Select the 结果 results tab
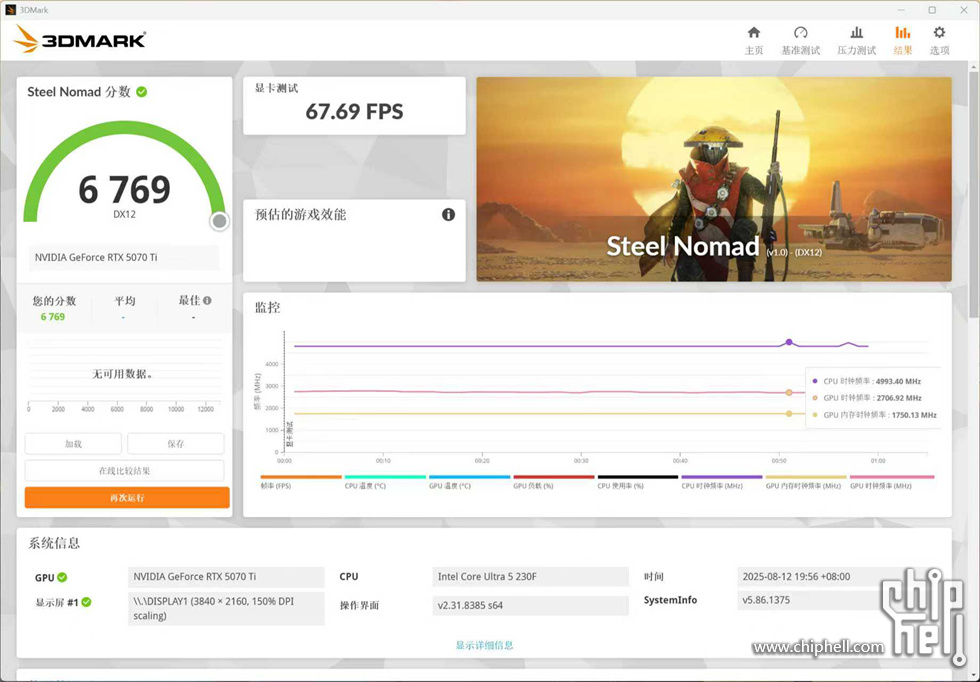This screenshot has height=682, width=980. (x=902, y=41)
